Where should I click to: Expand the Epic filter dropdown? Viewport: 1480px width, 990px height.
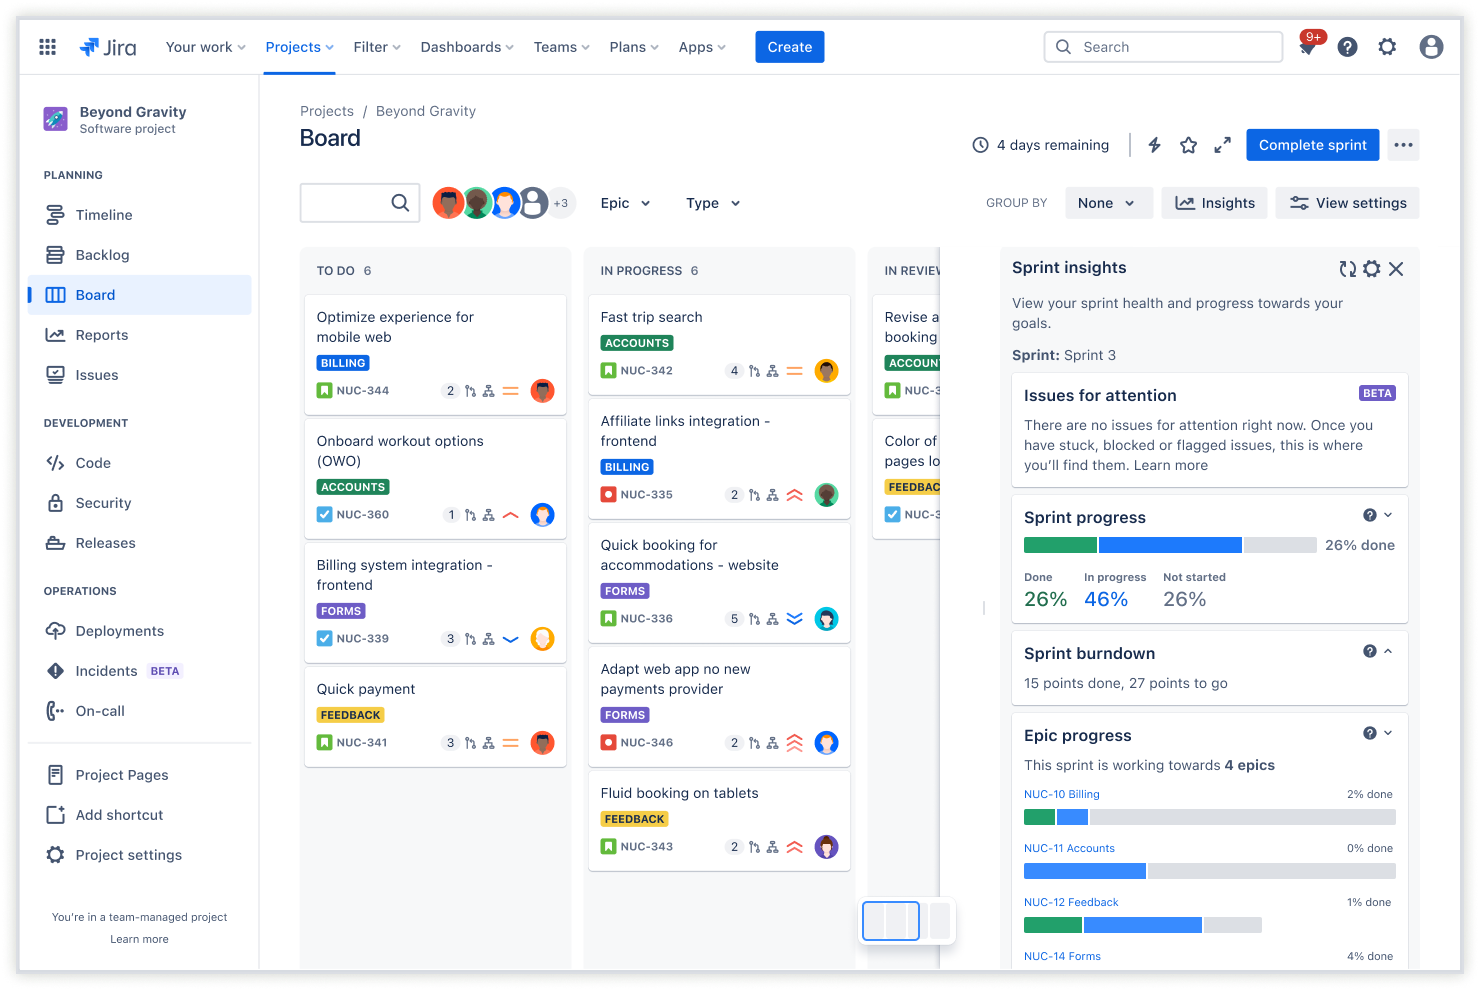(624, 202)
